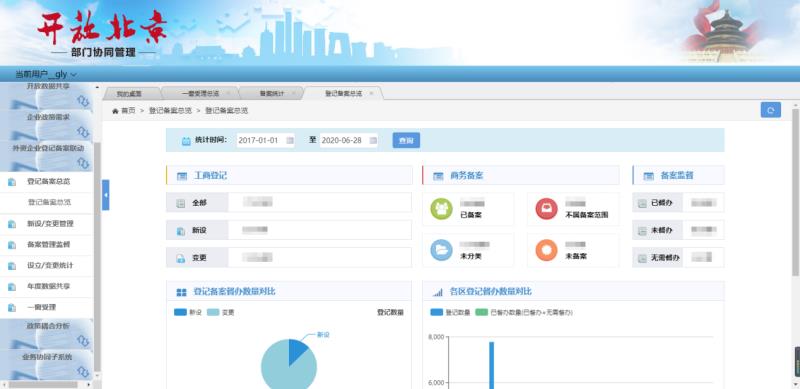Click the icon beside 新设/变更管理
800x389 pixels.
click(x=12, y=224)
